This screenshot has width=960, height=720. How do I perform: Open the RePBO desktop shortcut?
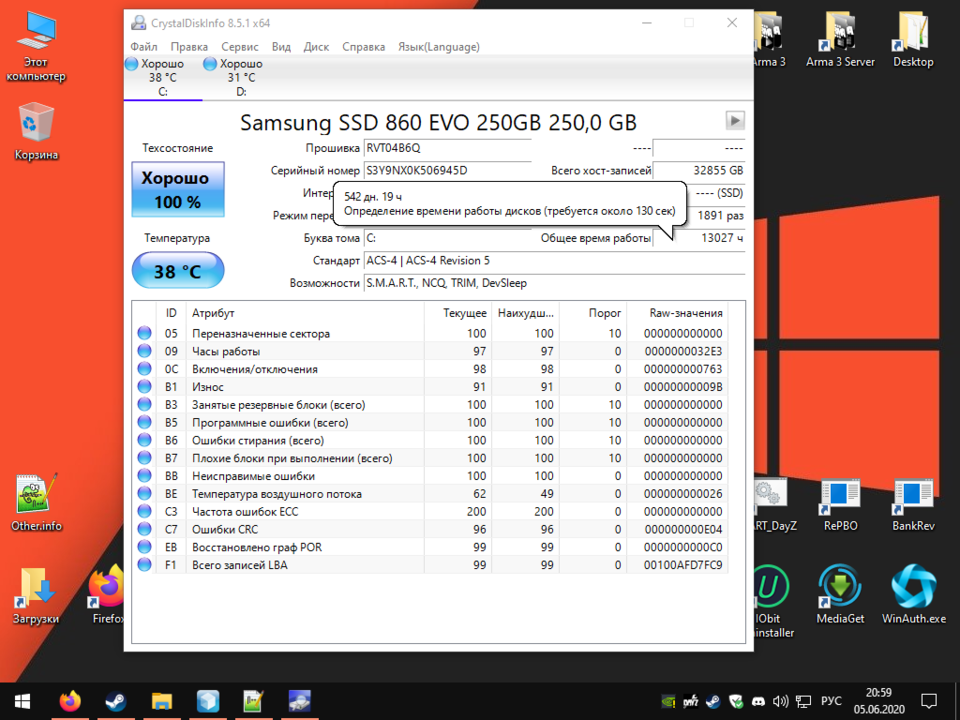click(840, 505)
